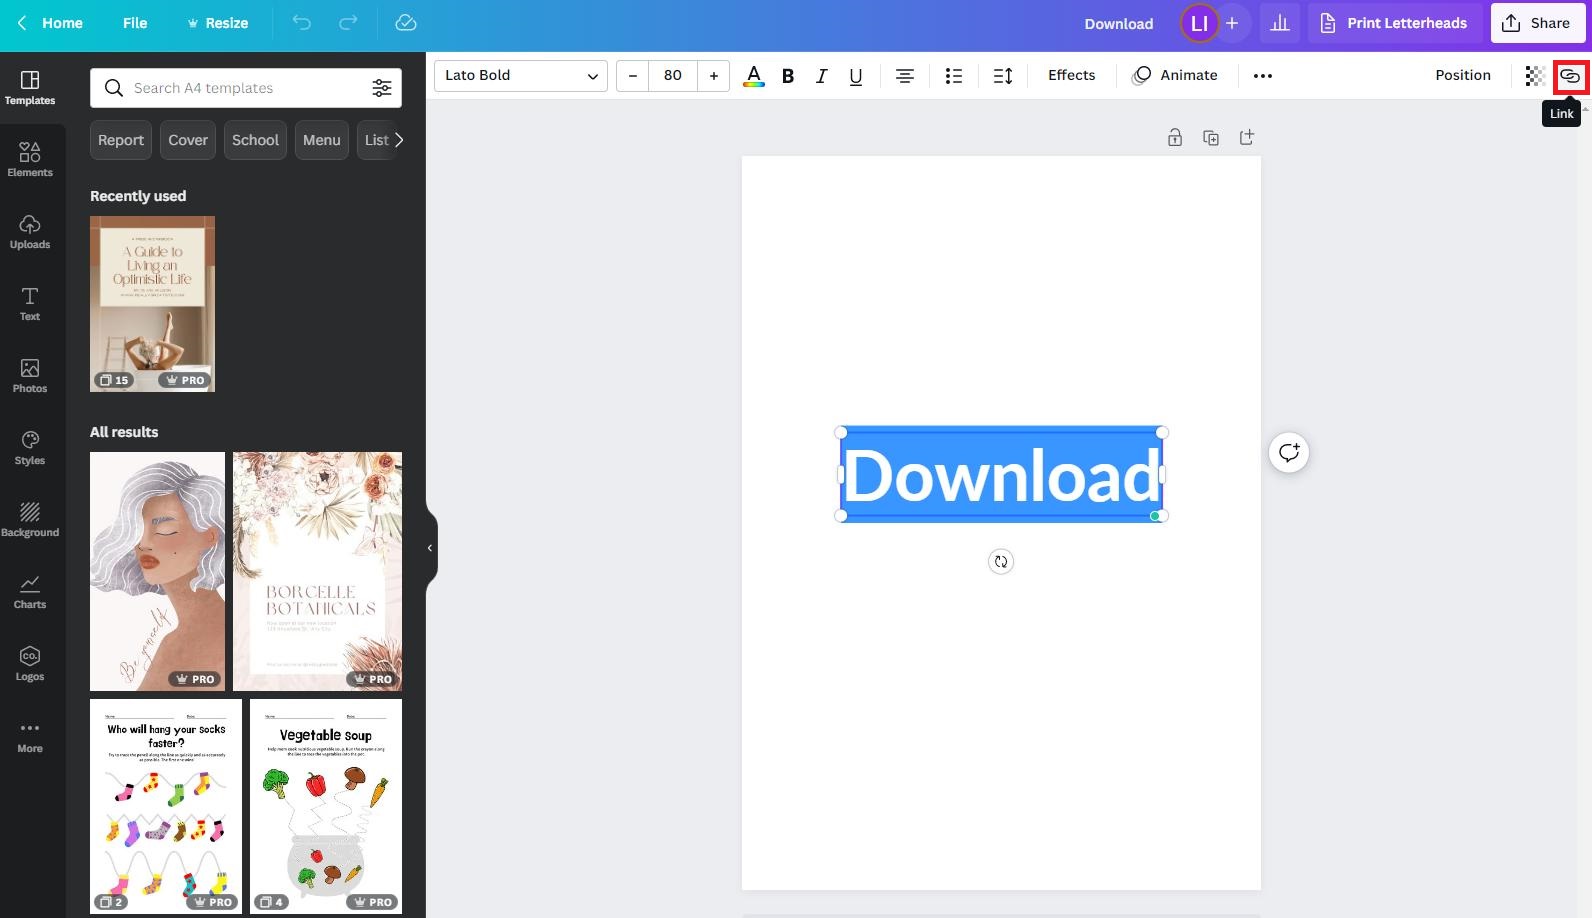This screenshot has width=1592, height=918.
Task: Toggle italic formatting
Action: coord(822,76)
